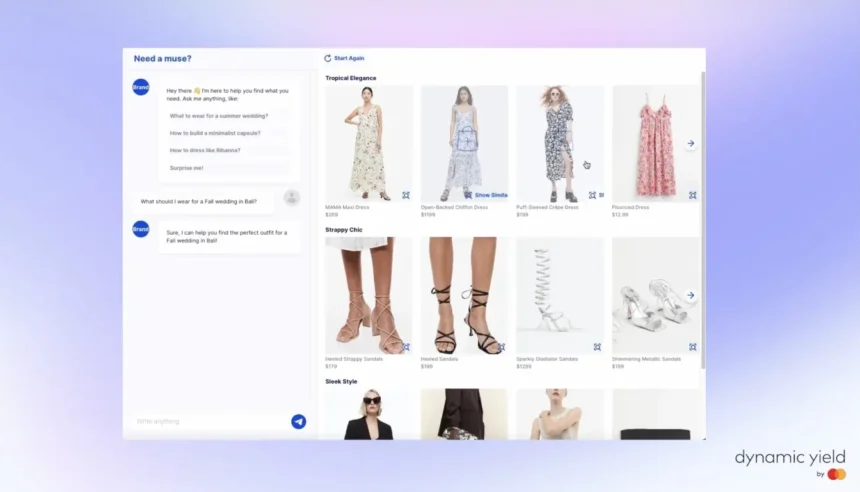Advance the Strappy Chic carousel with the arrow
Viewport: 860px width, 492px height.
(691, 295)
